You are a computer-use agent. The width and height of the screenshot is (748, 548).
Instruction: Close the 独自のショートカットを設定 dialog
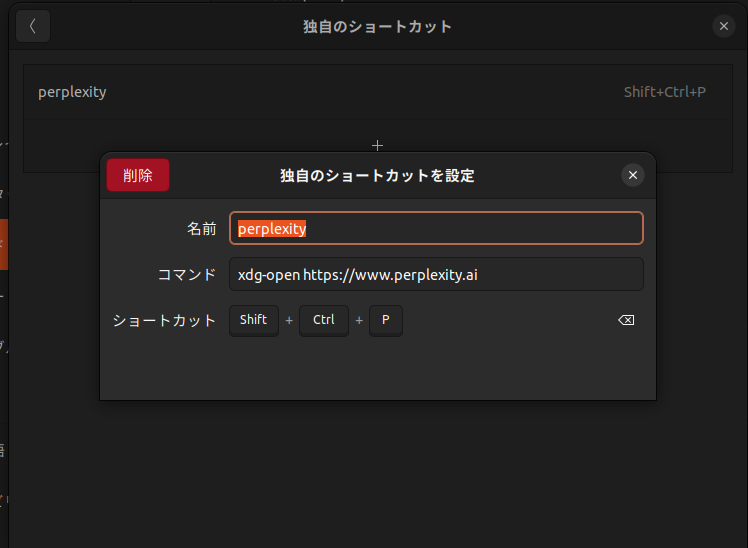[633, 175]
